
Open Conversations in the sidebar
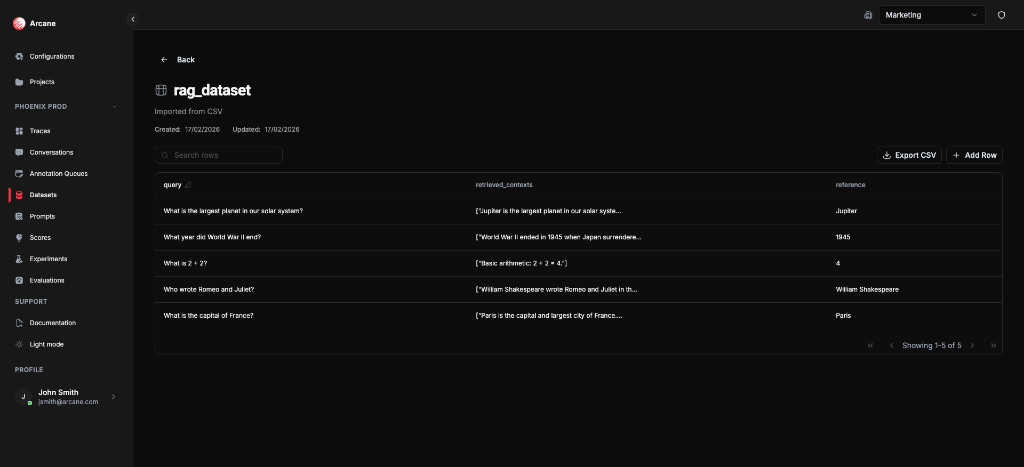pyautogui.click(x=51, y=152)
